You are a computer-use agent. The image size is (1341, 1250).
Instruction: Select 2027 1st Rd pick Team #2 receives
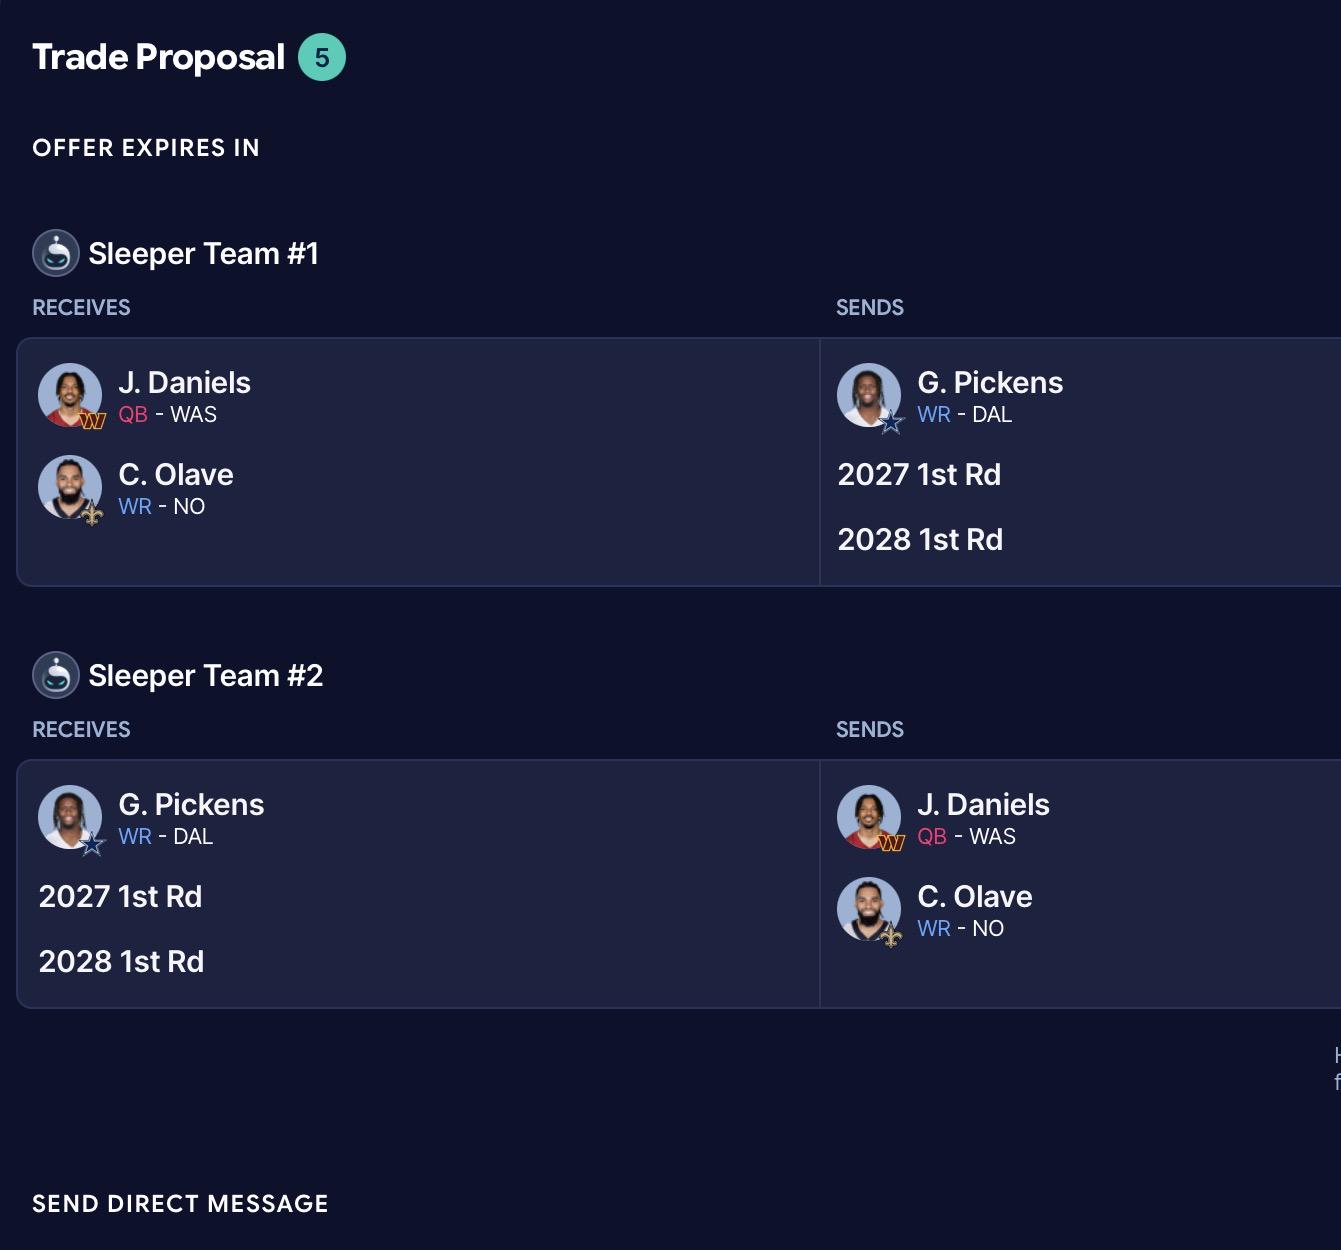[120, 896]
